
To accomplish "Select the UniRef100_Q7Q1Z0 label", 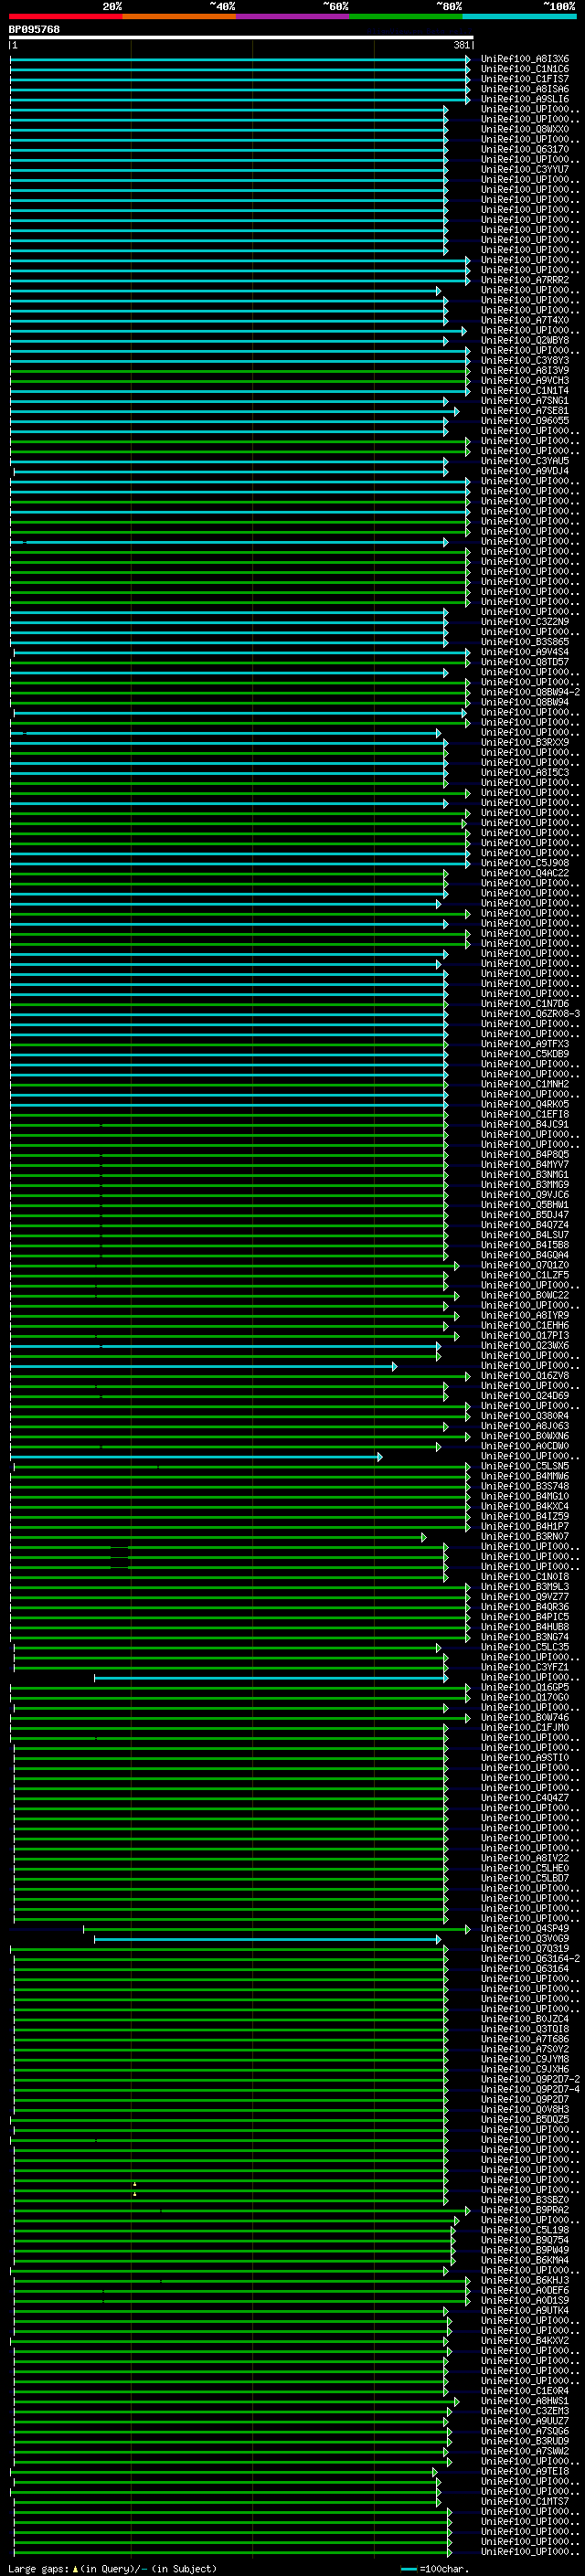I will 525,1265.
